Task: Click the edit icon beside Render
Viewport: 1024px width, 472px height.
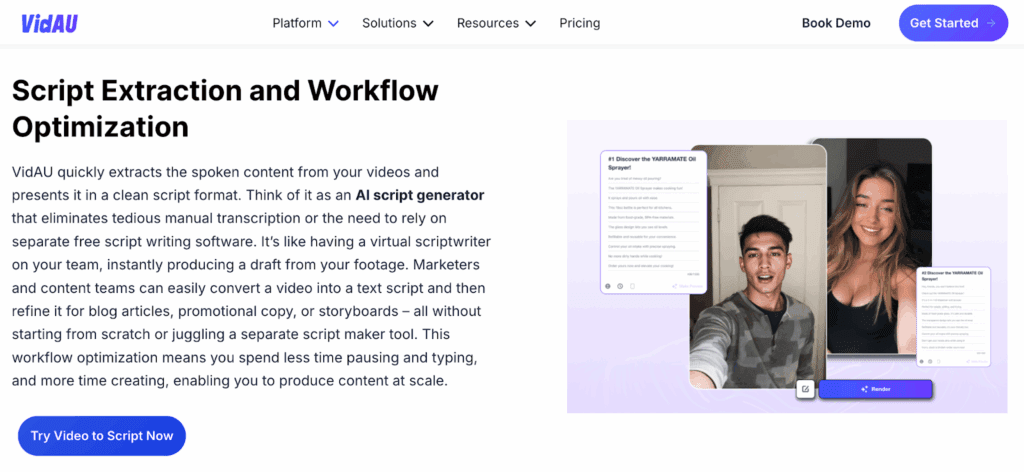Action: 805,389
